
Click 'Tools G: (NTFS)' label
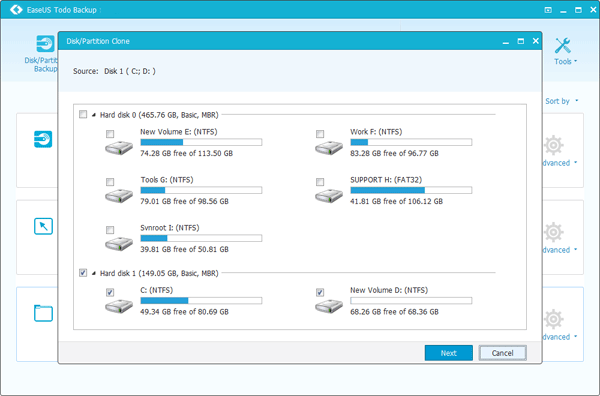(167, 180)
